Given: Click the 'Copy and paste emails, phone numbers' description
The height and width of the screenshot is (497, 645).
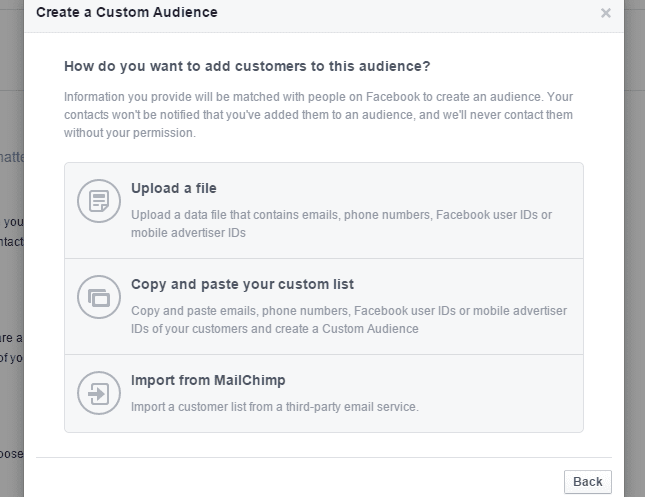Looking at the screenshot, I should click(349, 320).
